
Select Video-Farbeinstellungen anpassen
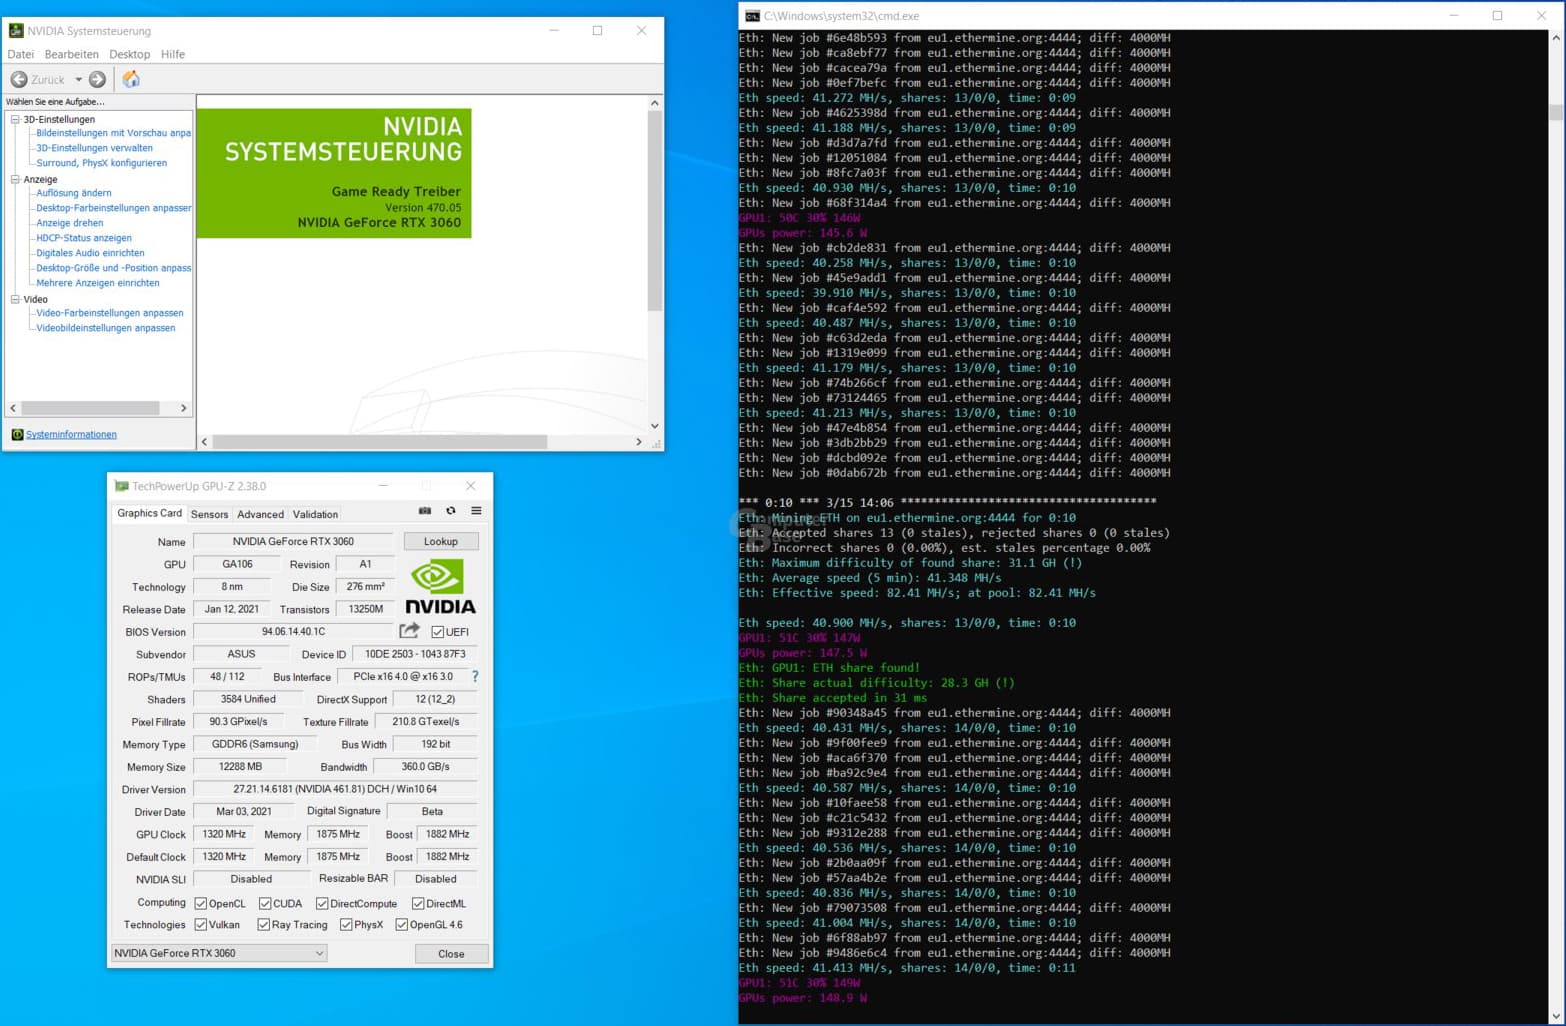[110, 313]
